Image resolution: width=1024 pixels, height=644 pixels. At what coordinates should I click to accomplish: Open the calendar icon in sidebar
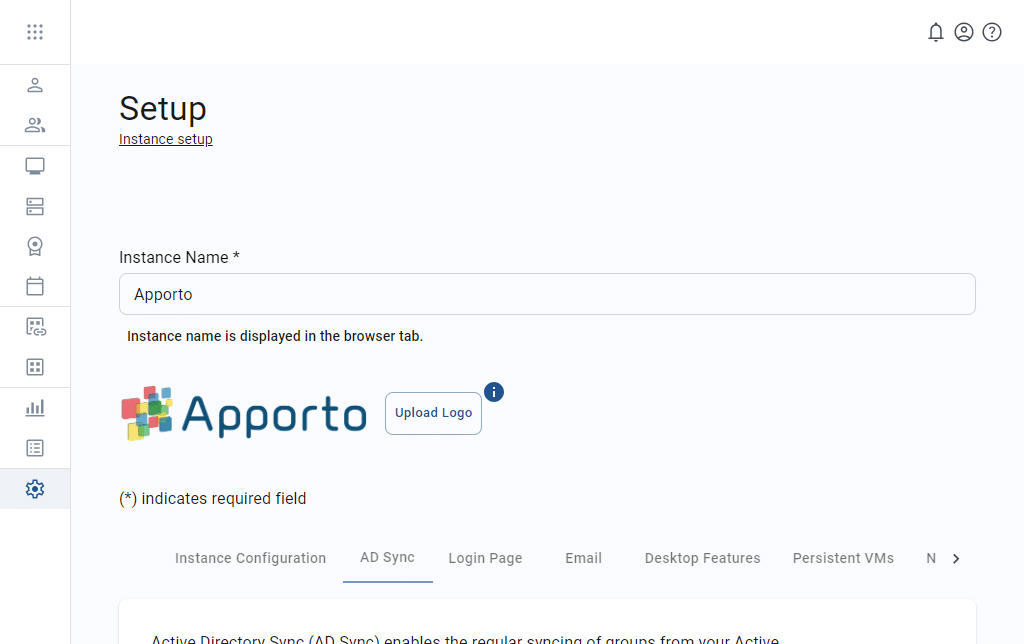pos(35,286)
